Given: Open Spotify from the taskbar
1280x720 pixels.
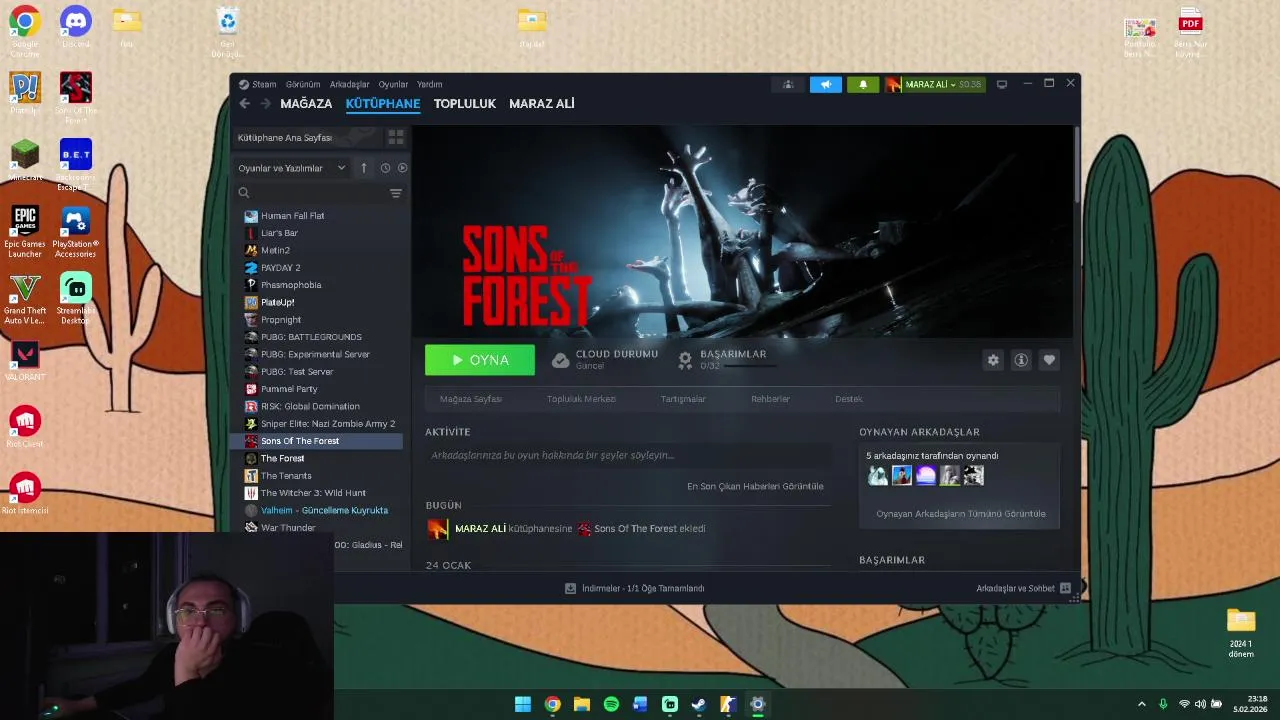Looking at the screenshot, I should (x=611, y=704).
